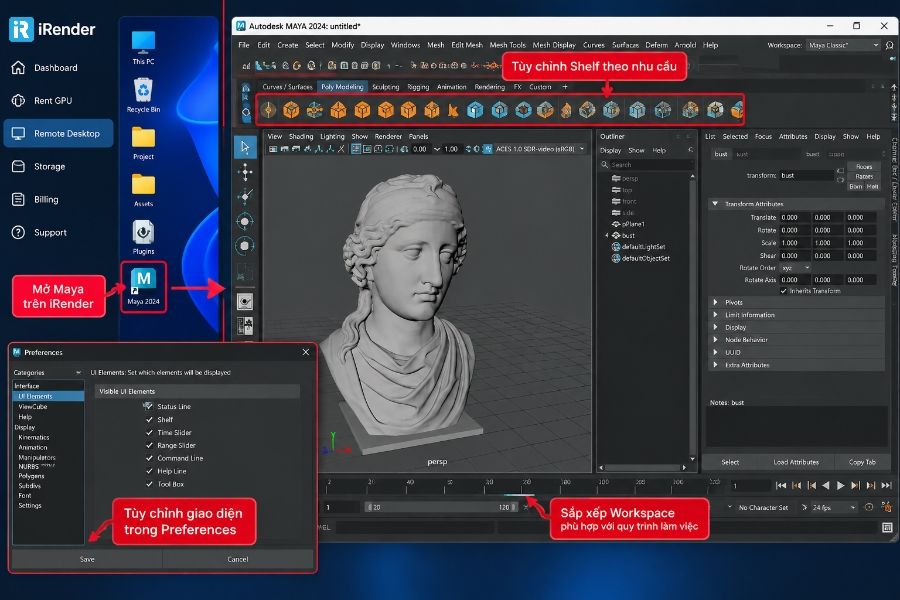
Task: Select ViewCube category in Preferences
Action: [x=33, y=407]
